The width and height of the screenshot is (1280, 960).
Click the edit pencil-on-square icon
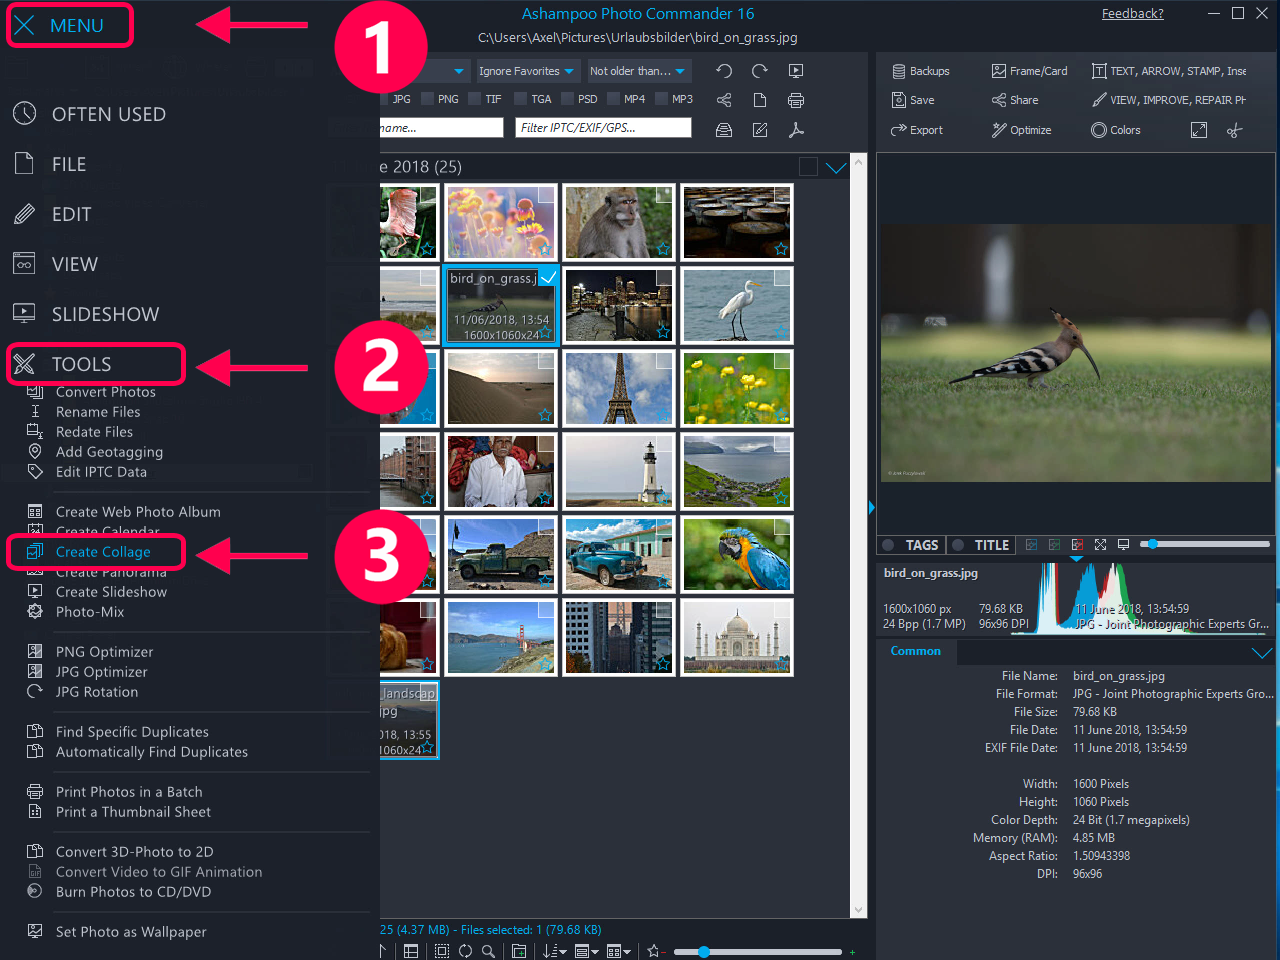[x=760, y=130]
